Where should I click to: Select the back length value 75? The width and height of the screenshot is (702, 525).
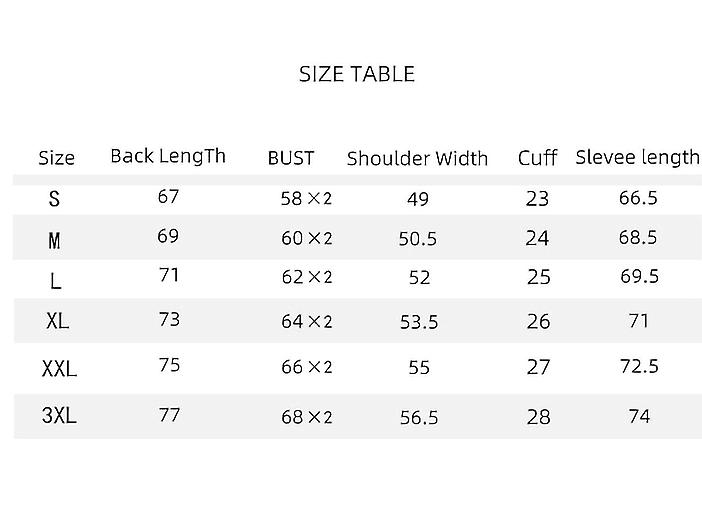(x=169, y=365)
